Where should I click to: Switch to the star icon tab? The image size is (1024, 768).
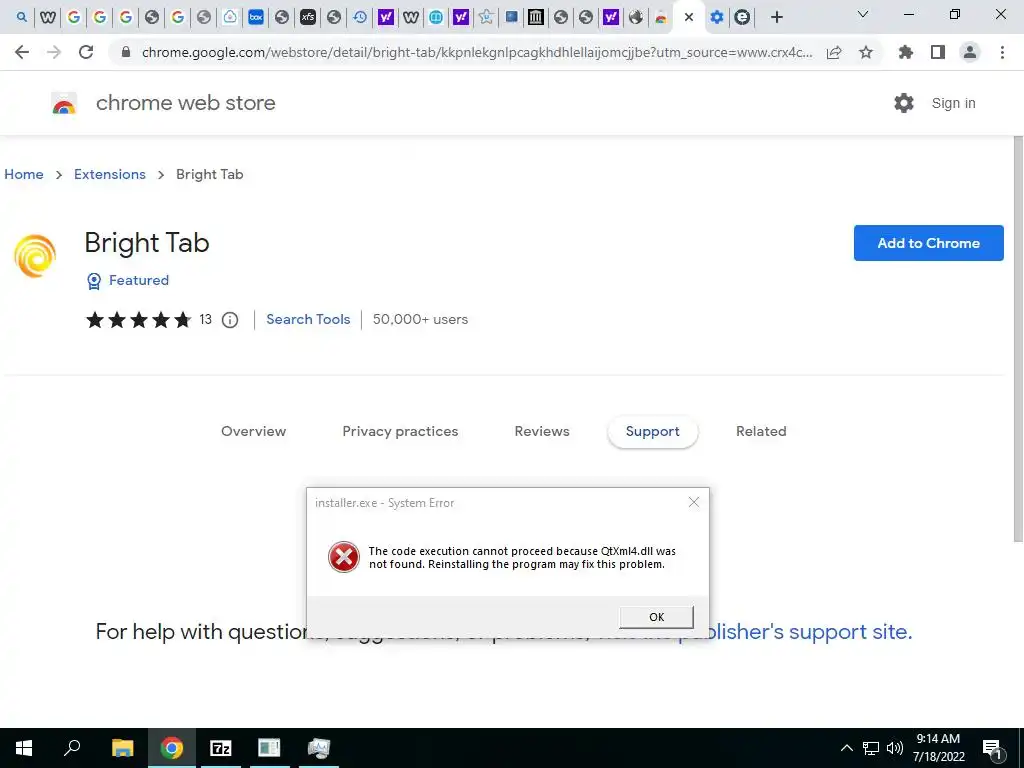(x=485, y=17)
